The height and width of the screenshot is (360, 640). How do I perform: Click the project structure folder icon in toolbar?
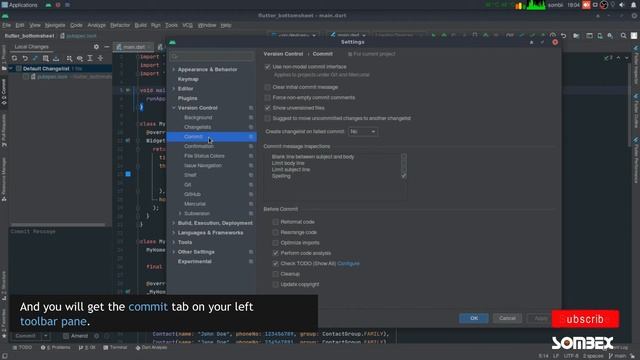coord(576,36)
